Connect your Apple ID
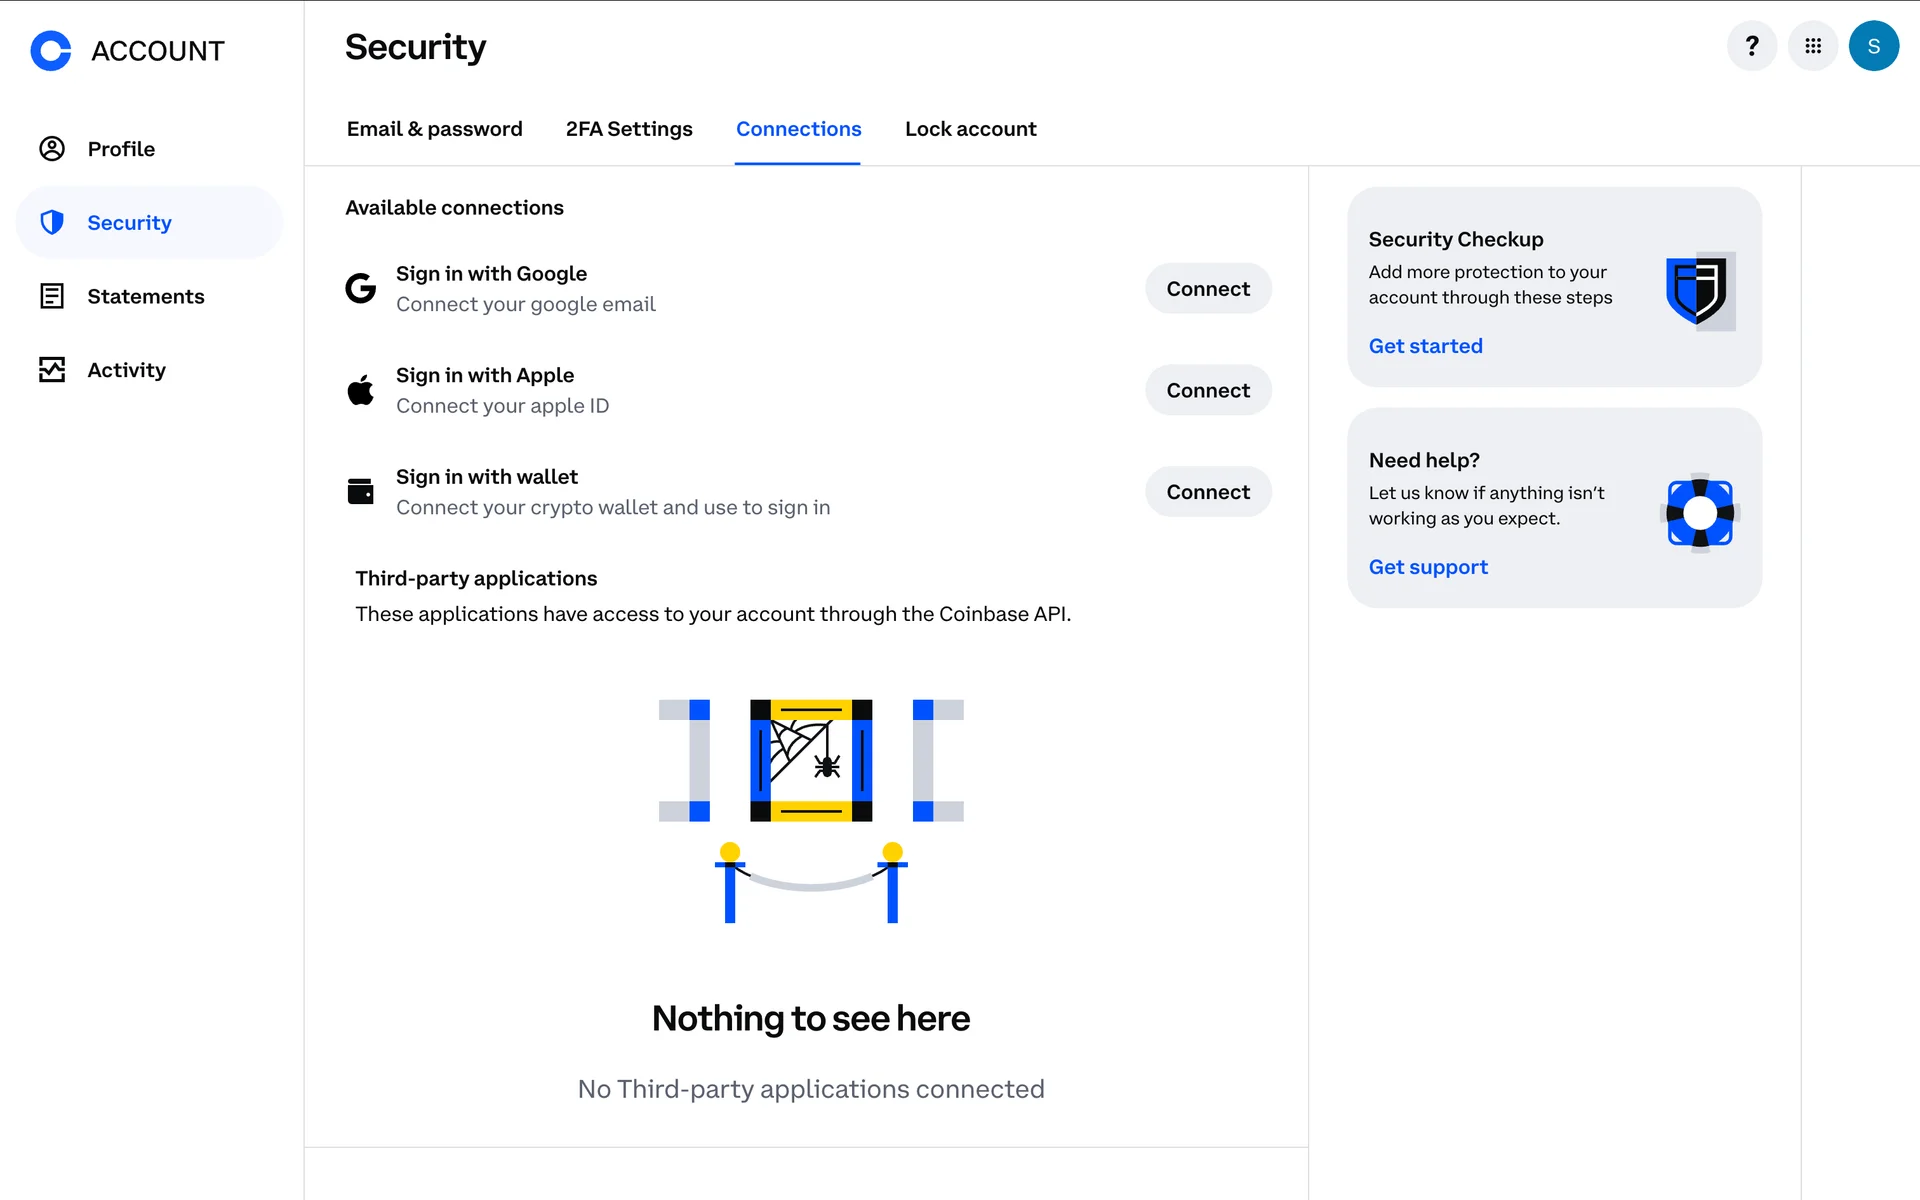The image size is (1920, 1200). click(1207, 391)
